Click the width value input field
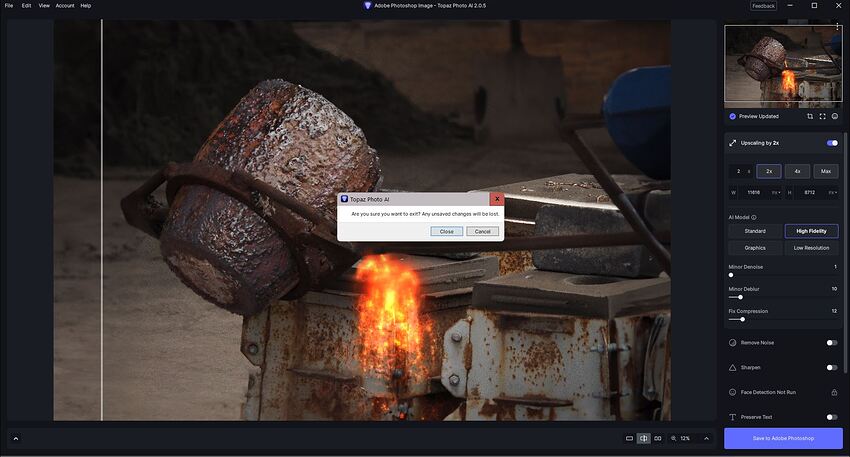Screen dimensions: 850x457 (754, 192)
